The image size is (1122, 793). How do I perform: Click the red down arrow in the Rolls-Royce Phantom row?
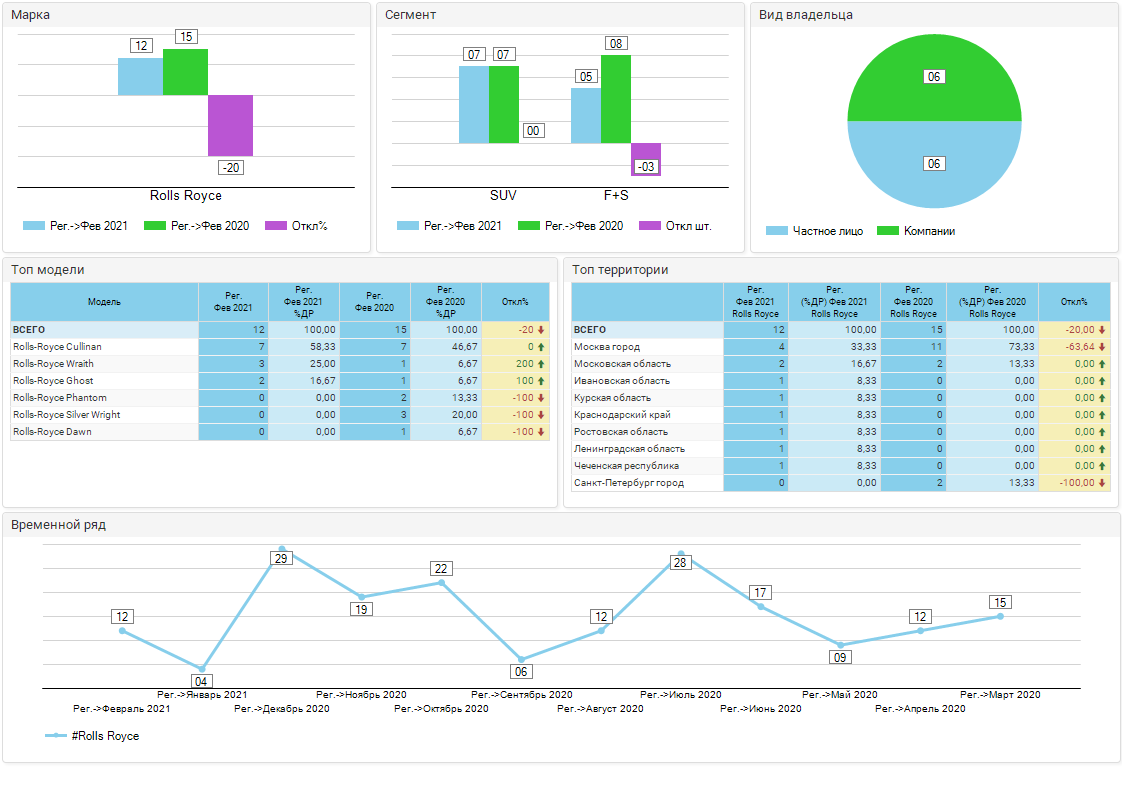[x=541, y=398]
